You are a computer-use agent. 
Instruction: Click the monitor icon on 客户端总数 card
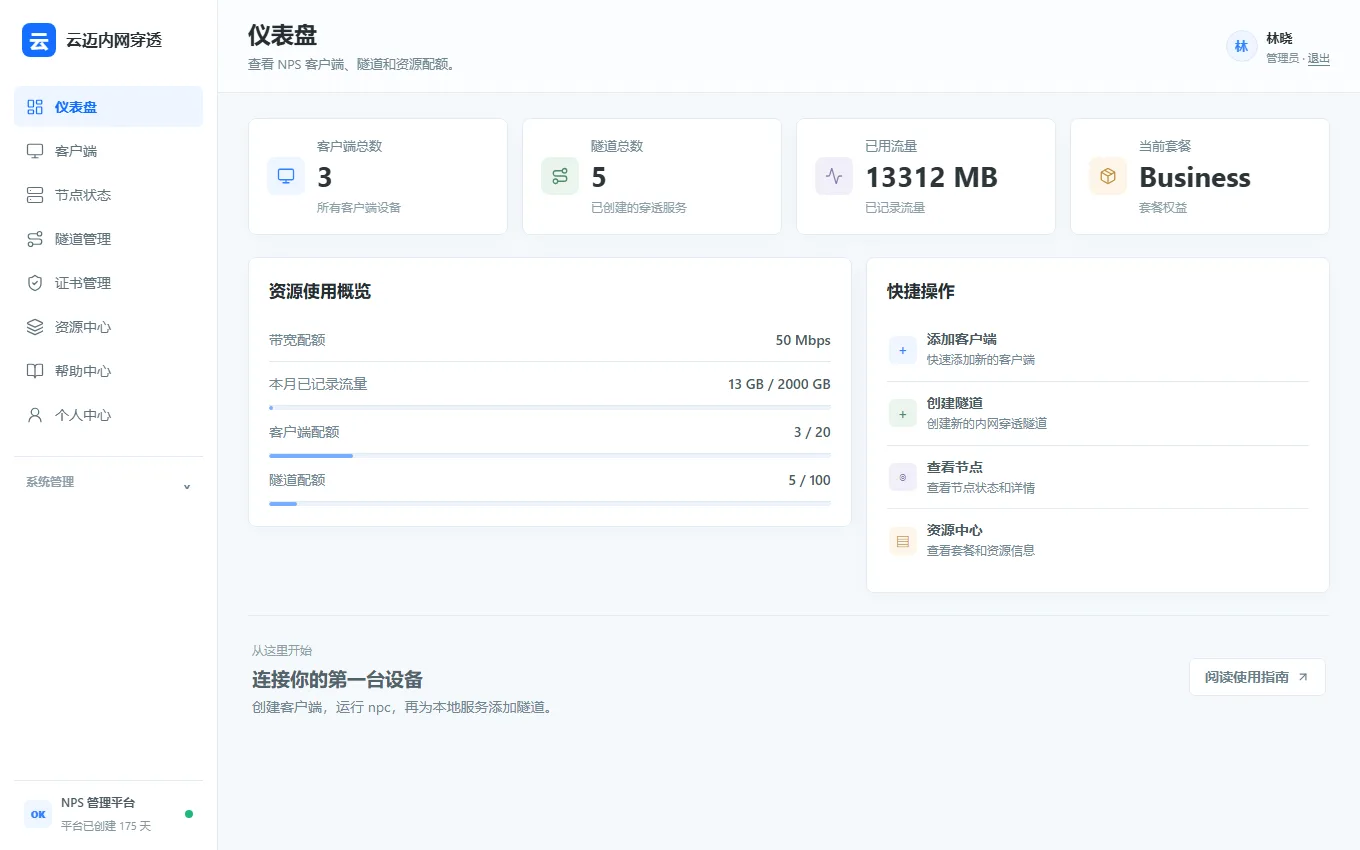click(286, 176)
